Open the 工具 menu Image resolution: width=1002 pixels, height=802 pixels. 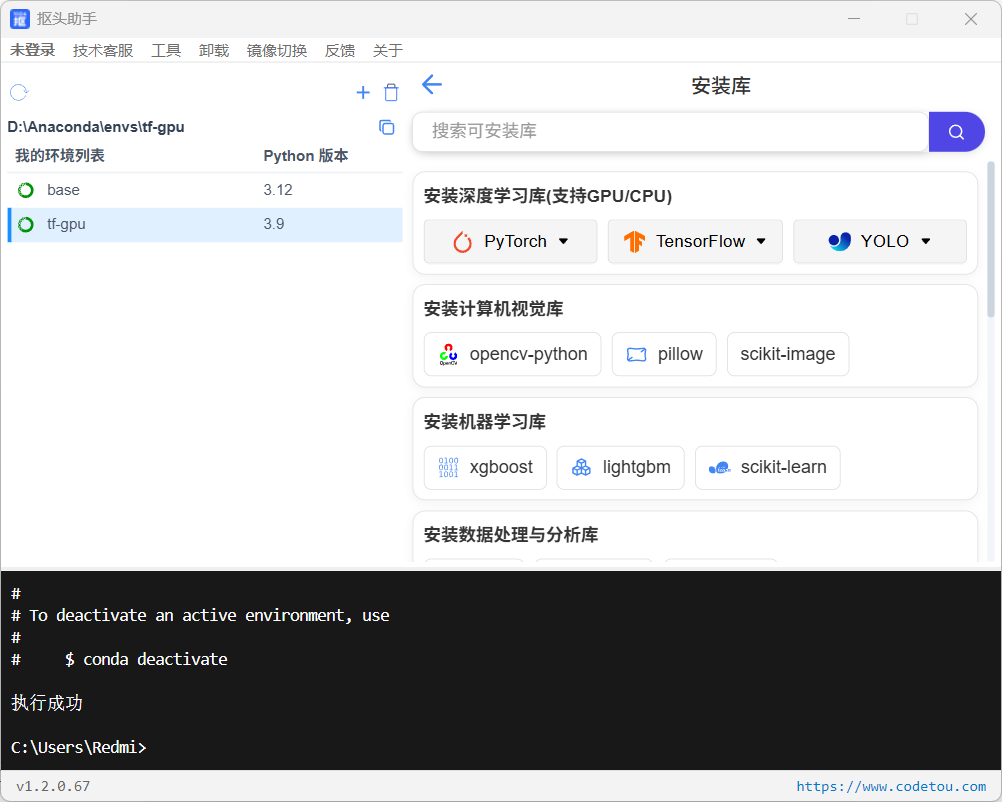pos(166,50)
